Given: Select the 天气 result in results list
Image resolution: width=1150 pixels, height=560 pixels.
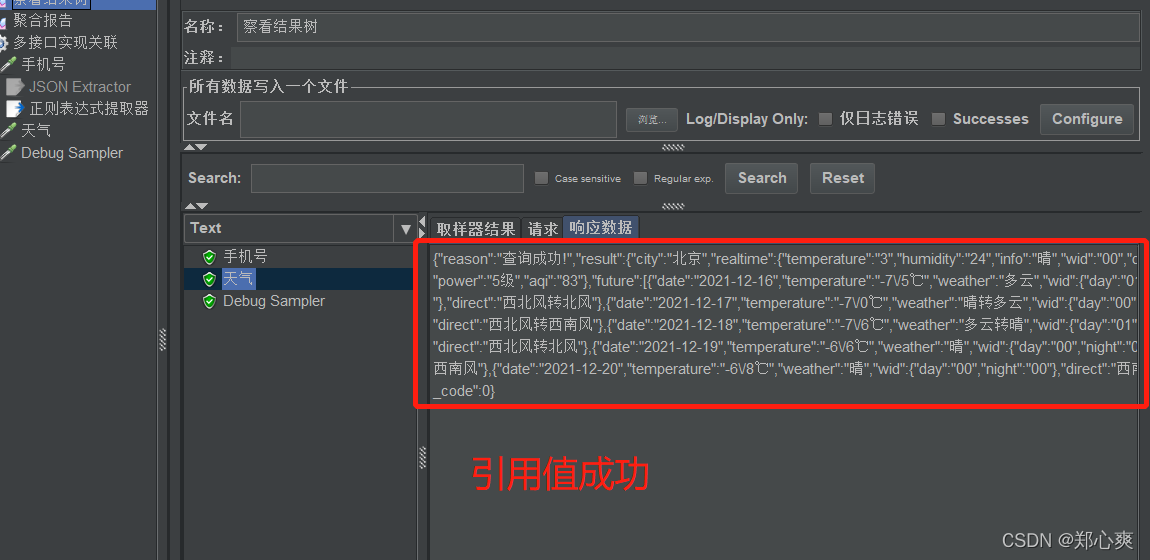Looking at the screenshot, I should coord(238,279).
